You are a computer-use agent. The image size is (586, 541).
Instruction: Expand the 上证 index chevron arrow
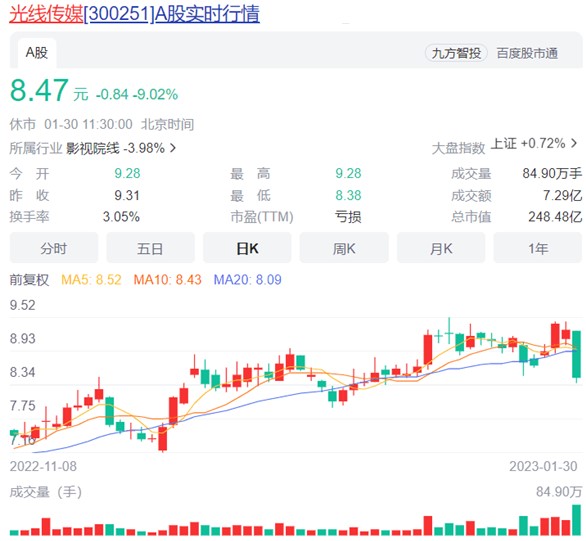pos(574,143)
